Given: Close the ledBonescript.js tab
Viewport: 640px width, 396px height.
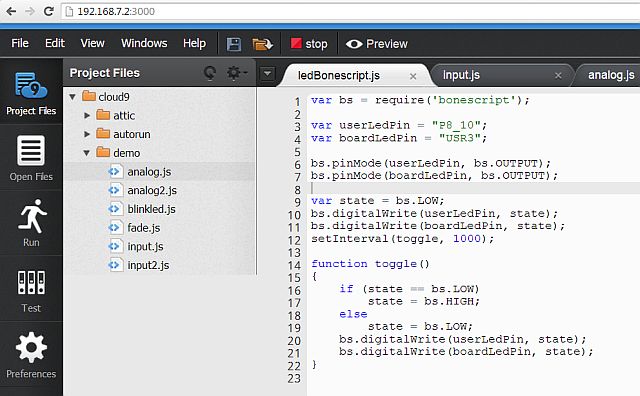Looking at the screenshot, I should (413, 76).
